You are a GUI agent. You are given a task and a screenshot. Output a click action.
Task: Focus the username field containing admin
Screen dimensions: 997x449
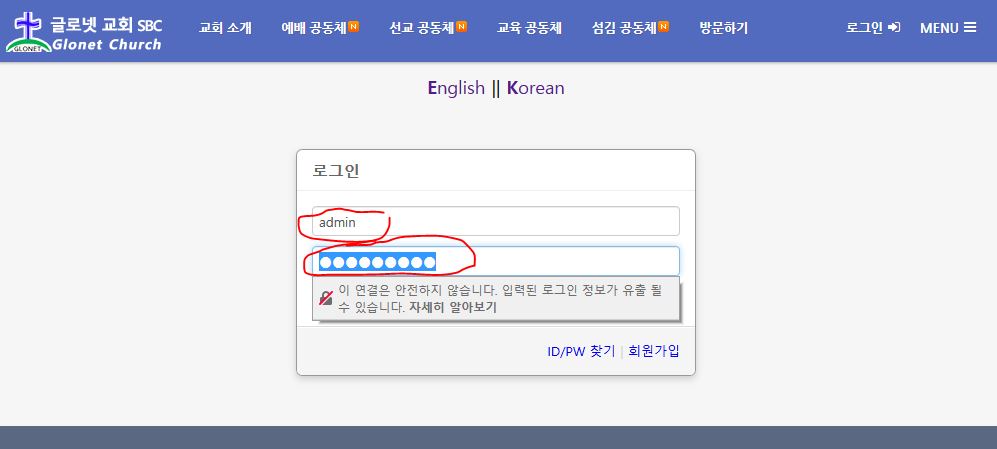pos(495,222)
